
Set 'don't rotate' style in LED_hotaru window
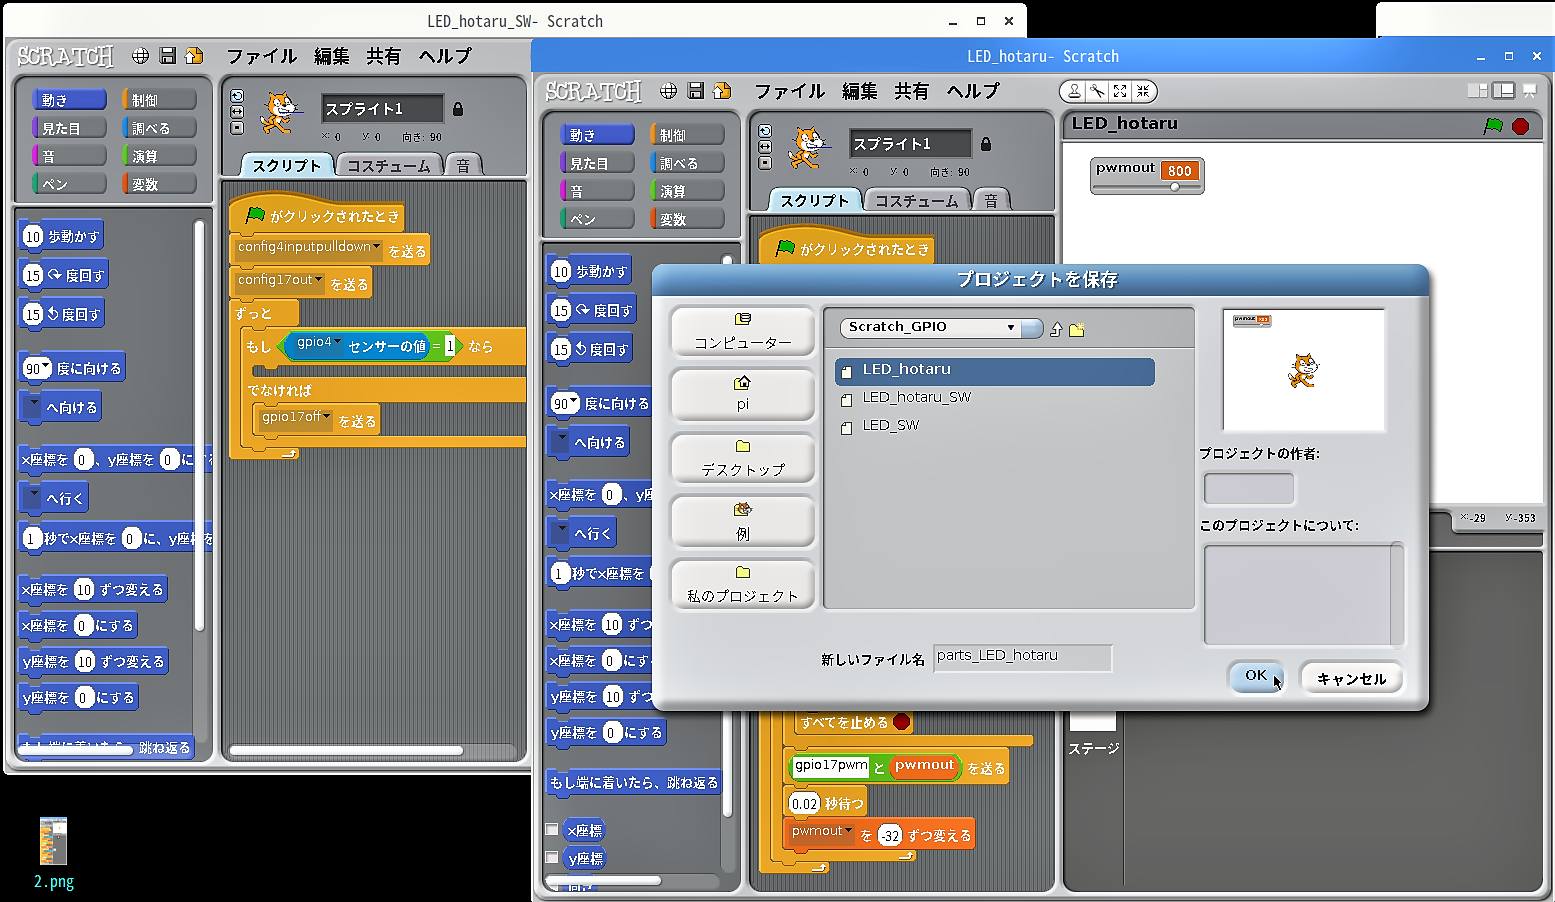(x=765, y=163)
